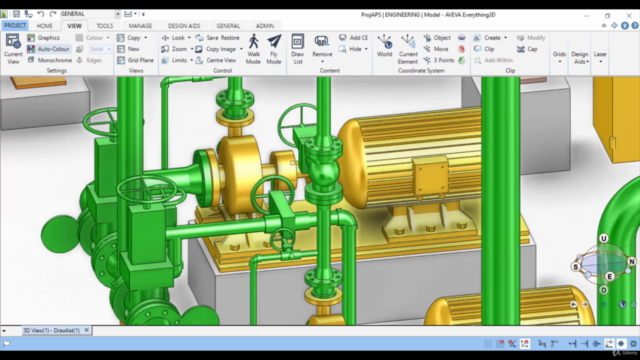Click S on the view compass

(x=576, y=267)
